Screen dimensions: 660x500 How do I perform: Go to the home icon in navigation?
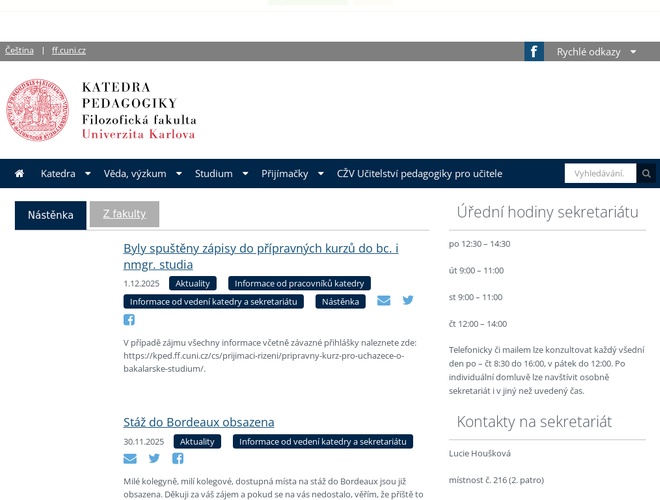pyautogui.click(x=19, y=174)
